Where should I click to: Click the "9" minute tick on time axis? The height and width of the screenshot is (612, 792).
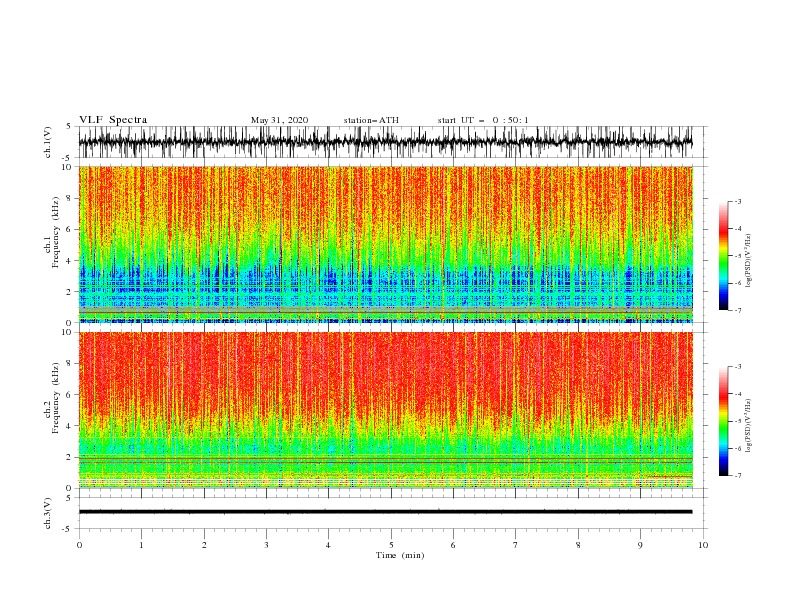(640, 545)
